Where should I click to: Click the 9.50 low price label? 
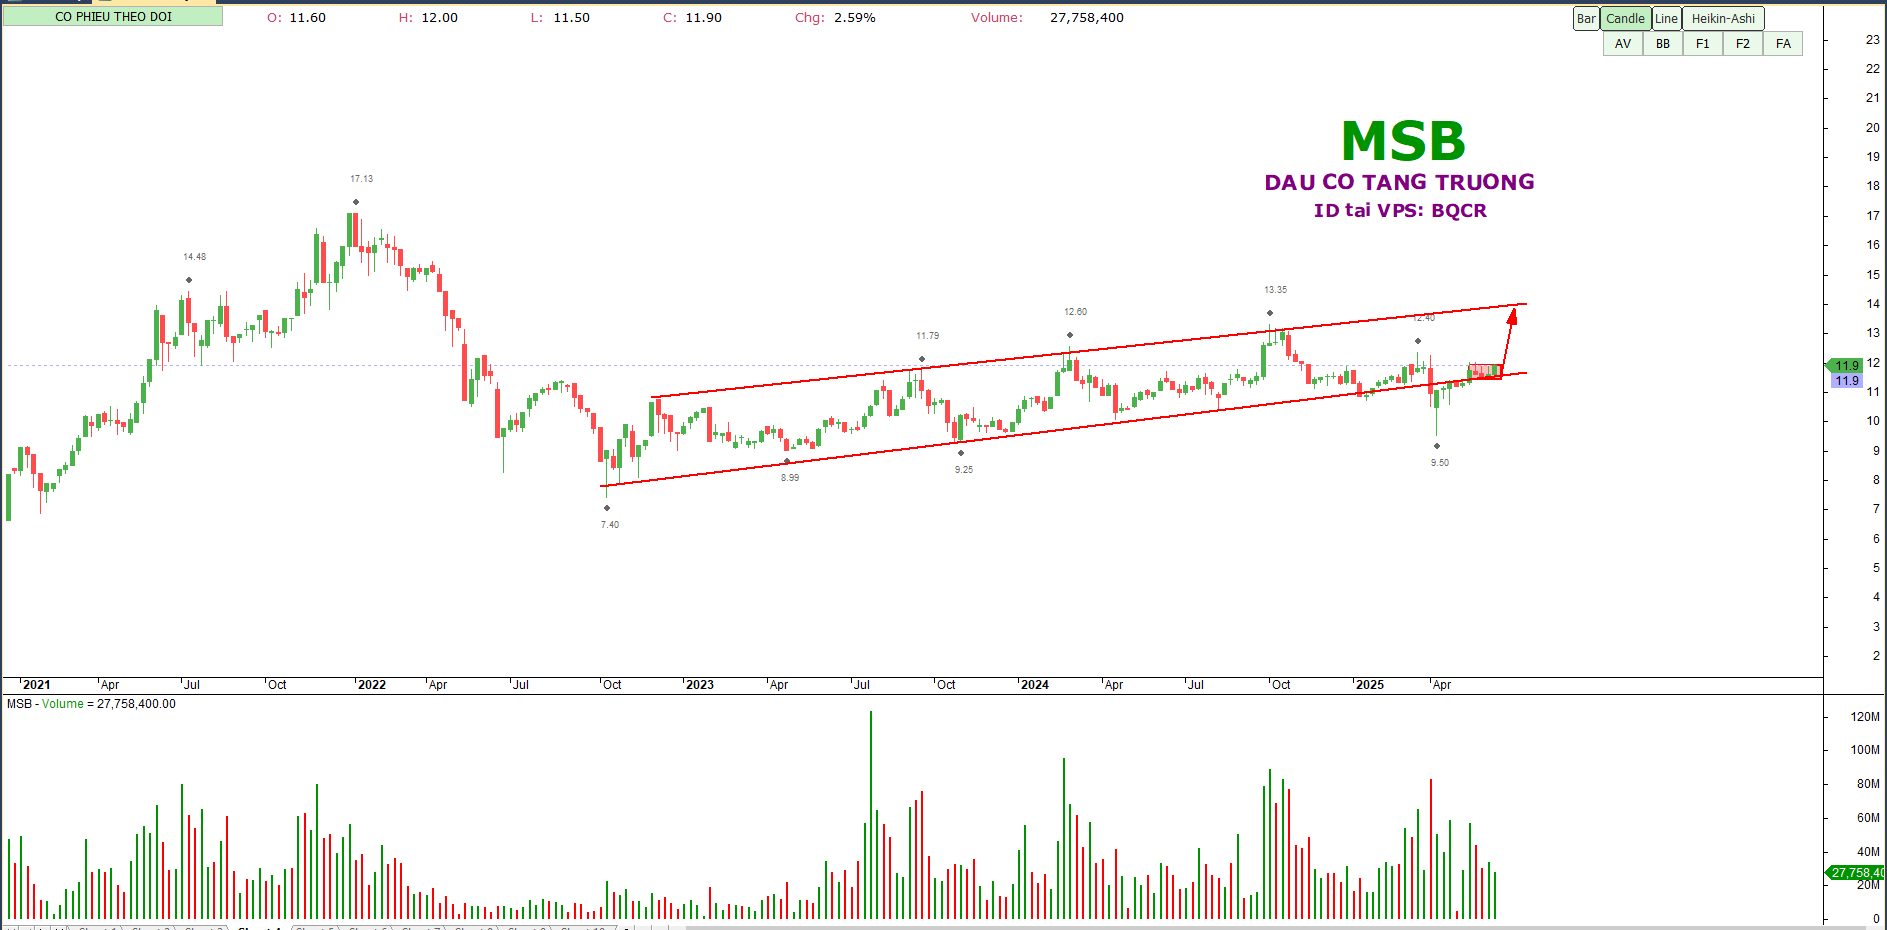[1440, 463]
